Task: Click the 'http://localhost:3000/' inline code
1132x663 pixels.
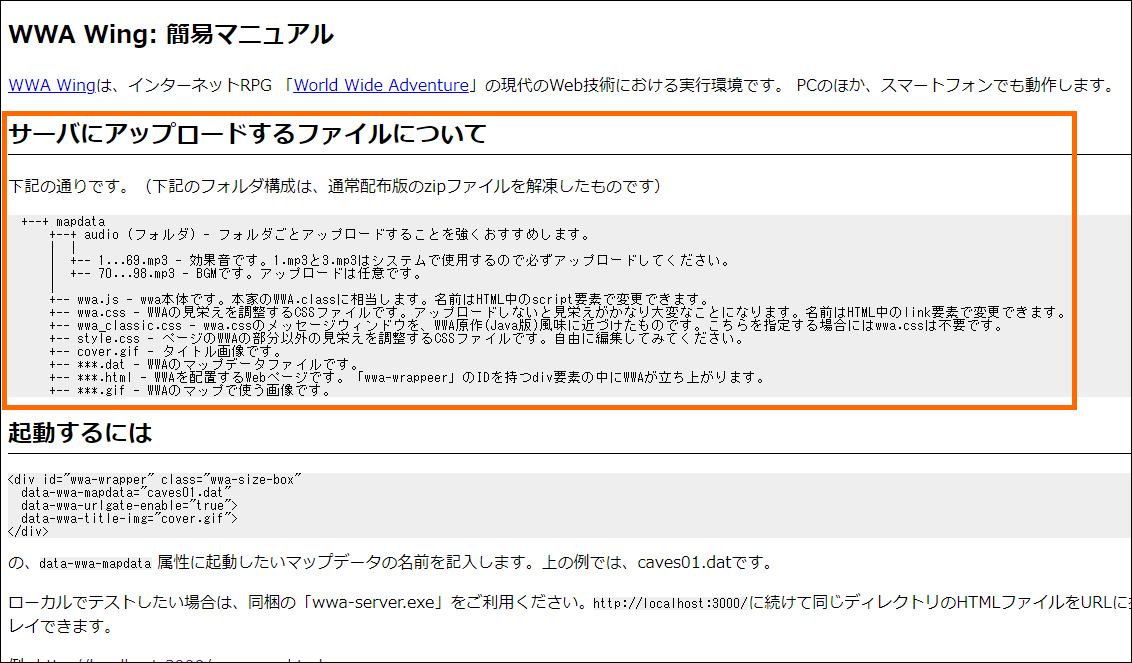Action: (x=670, y=602)
